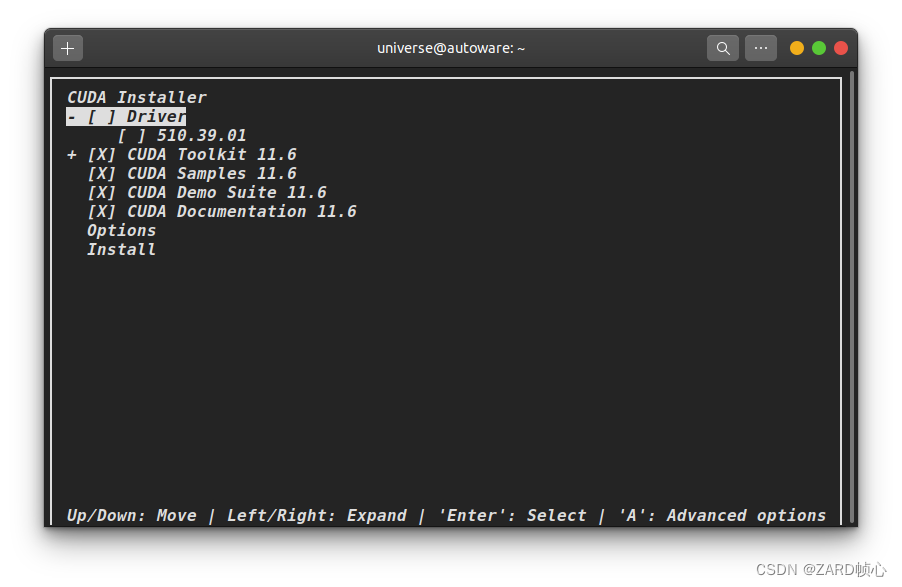This screenshot has height=587, width=902.
Task: Click the terminal search magnifier icon
Action: [x=723, y=48]
